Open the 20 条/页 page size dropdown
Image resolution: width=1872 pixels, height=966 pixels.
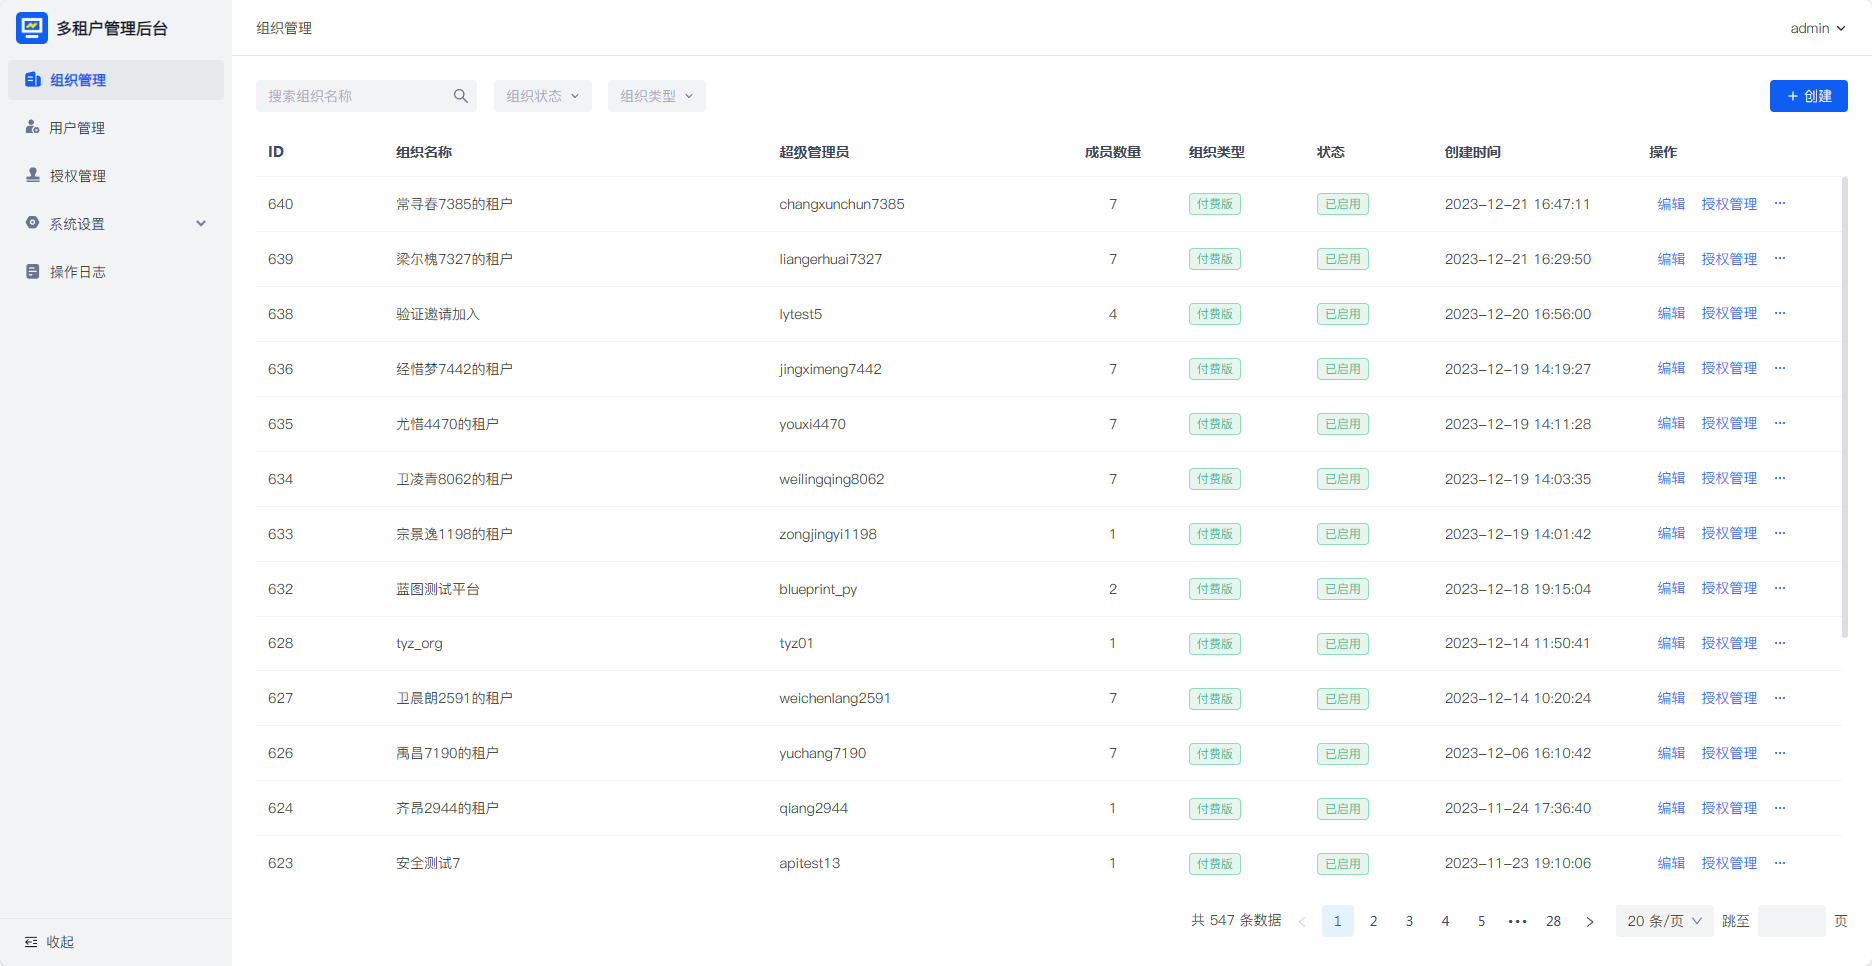click(1665, 922)
